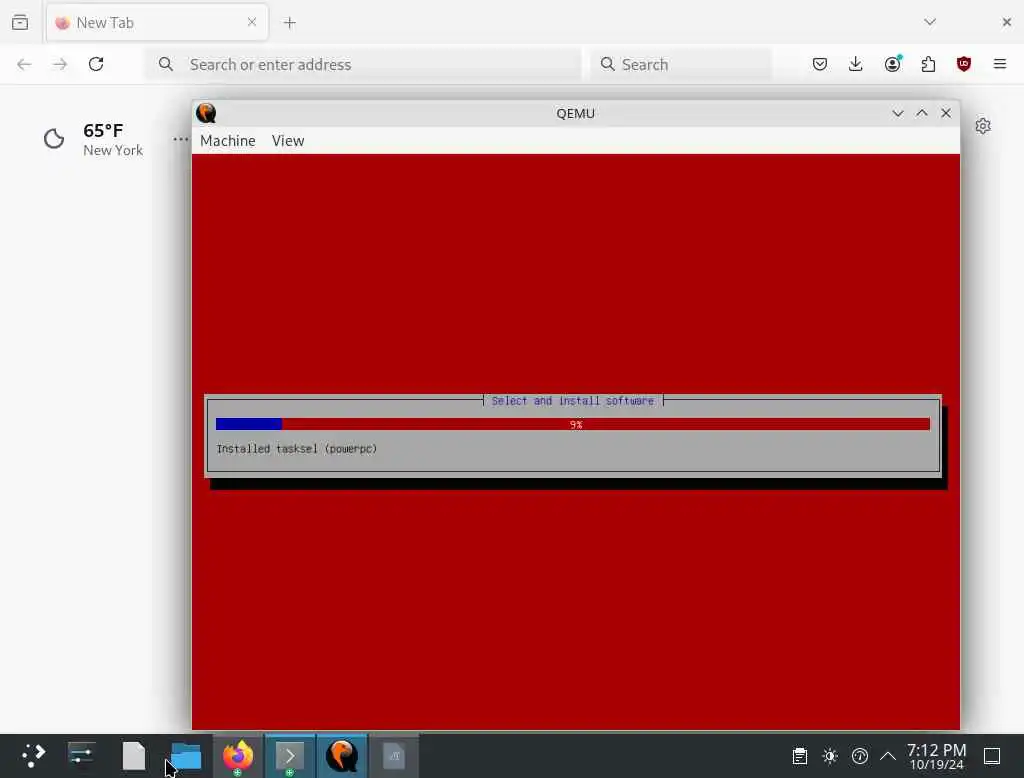Expand the list all tabs dropdown
Screen dimensions: 1024x778
(x=930, y=22)
